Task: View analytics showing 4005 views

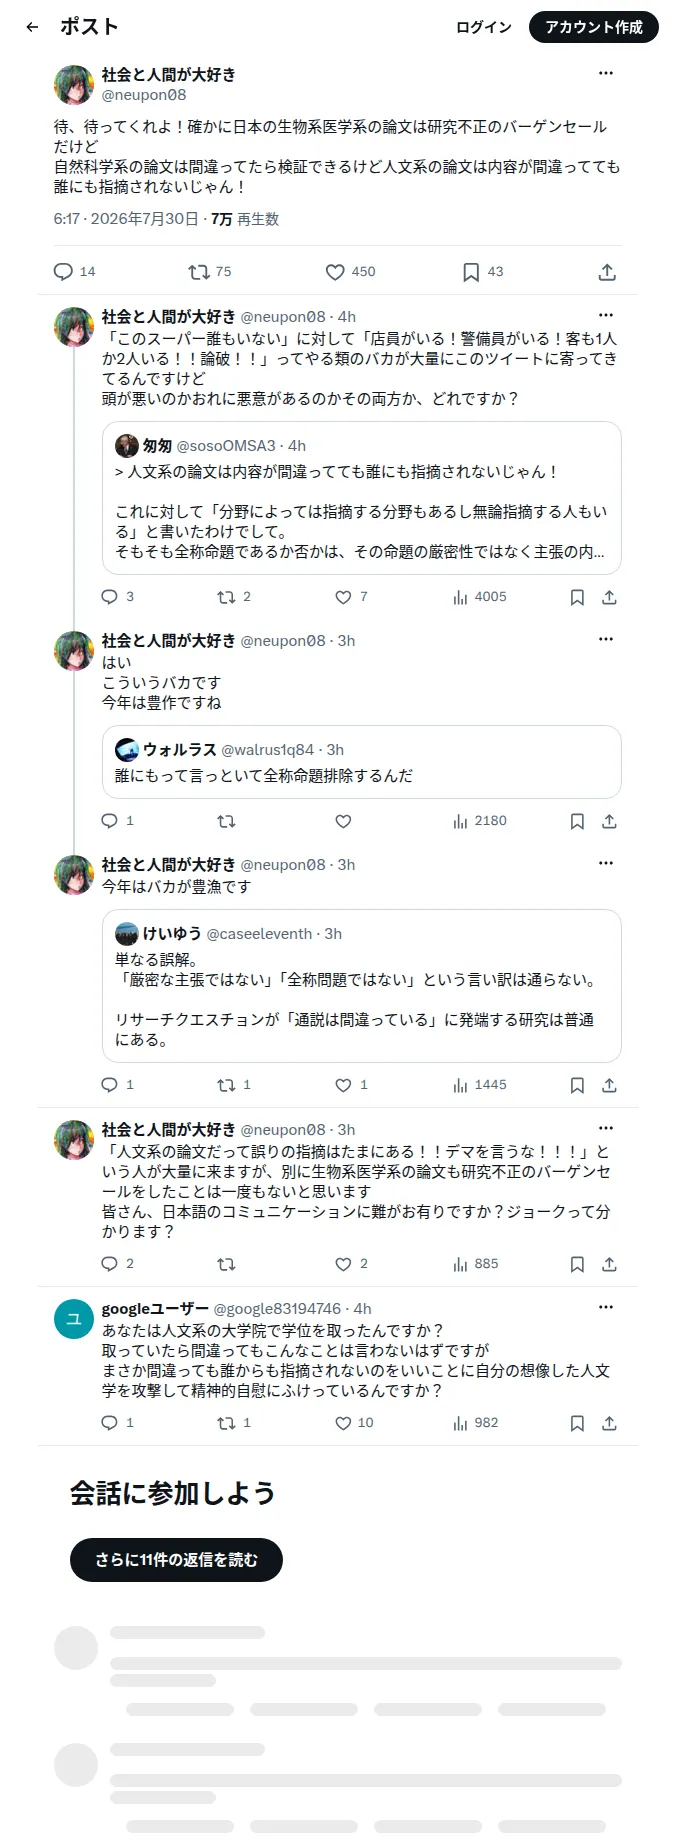Action: tap(479, 597)
